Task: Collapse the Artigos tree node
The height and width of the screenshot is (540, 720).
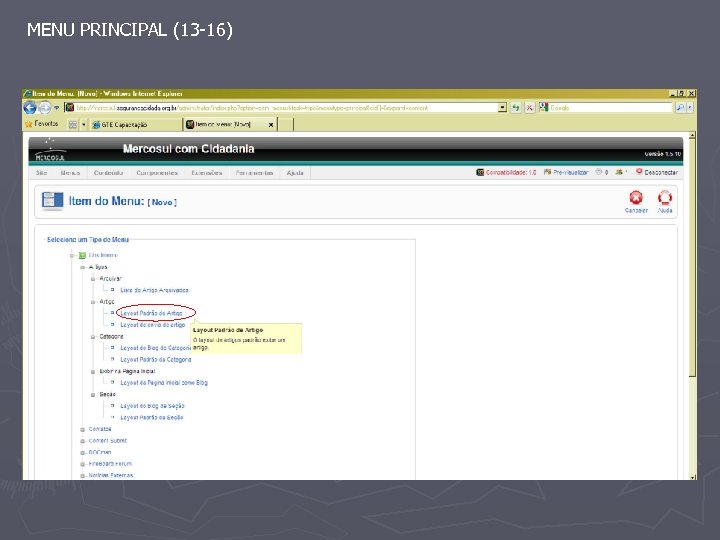Action: (83, 267)
